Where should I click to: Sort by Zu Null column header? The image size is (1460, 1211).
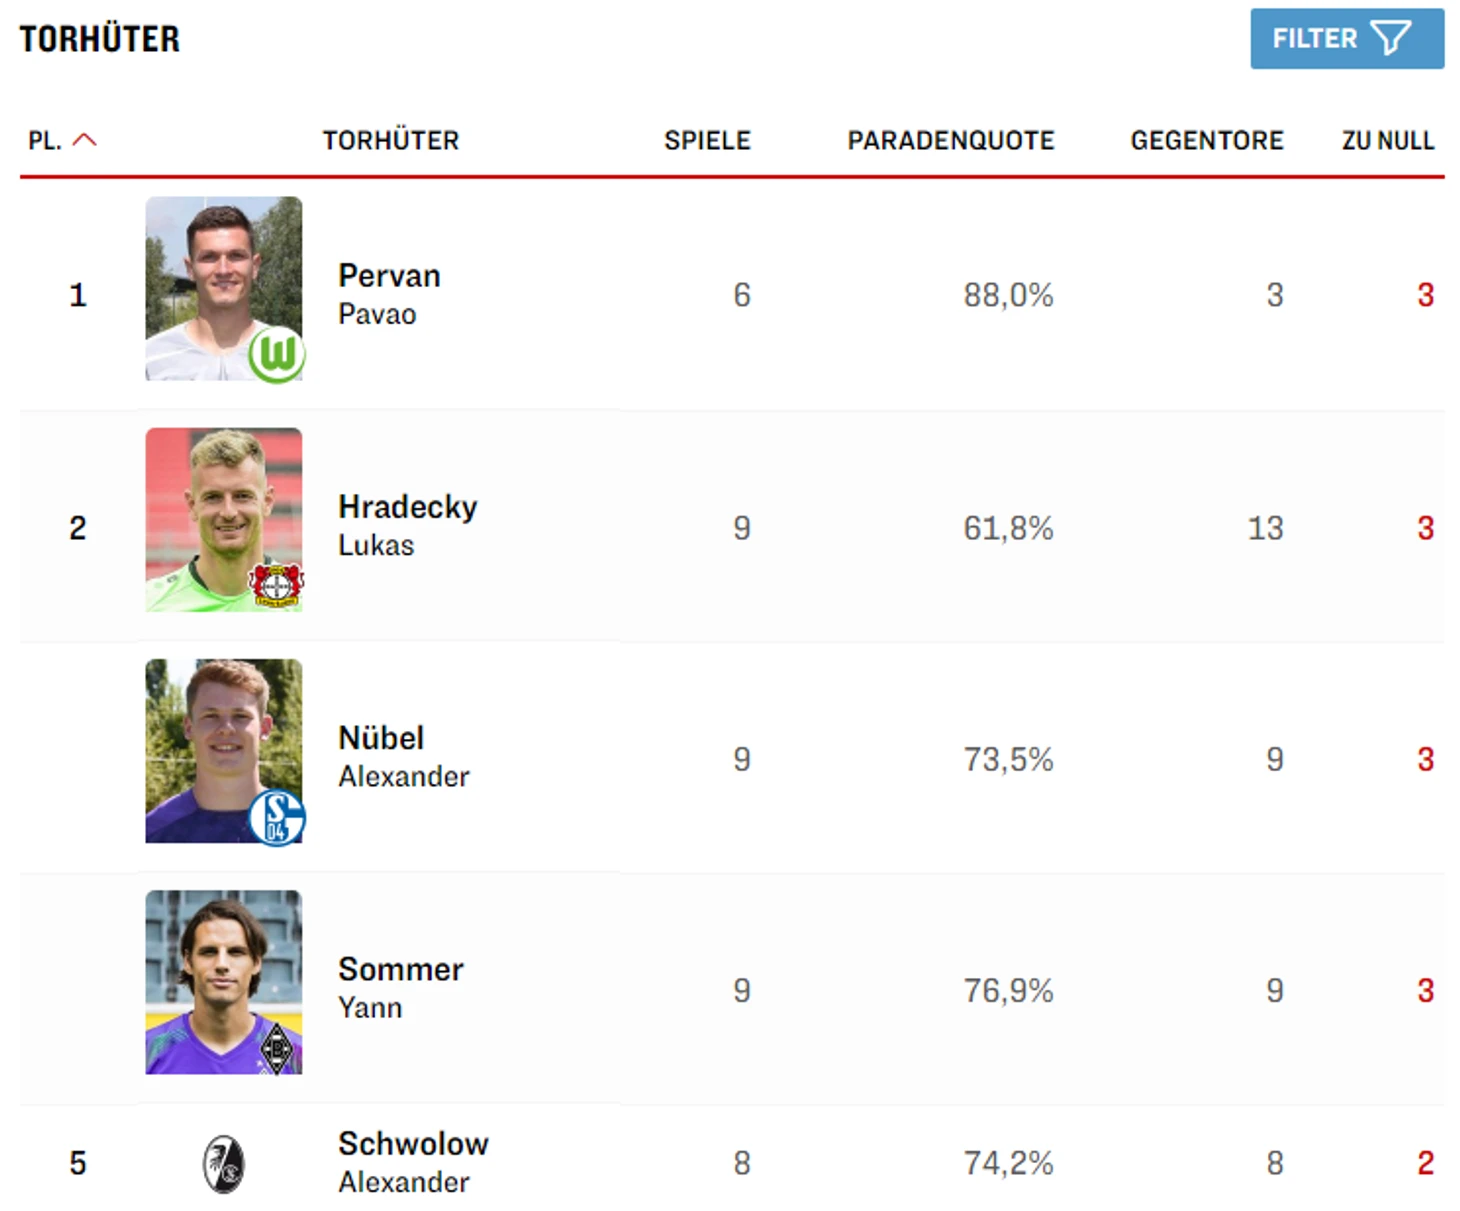coord(1388,140)
